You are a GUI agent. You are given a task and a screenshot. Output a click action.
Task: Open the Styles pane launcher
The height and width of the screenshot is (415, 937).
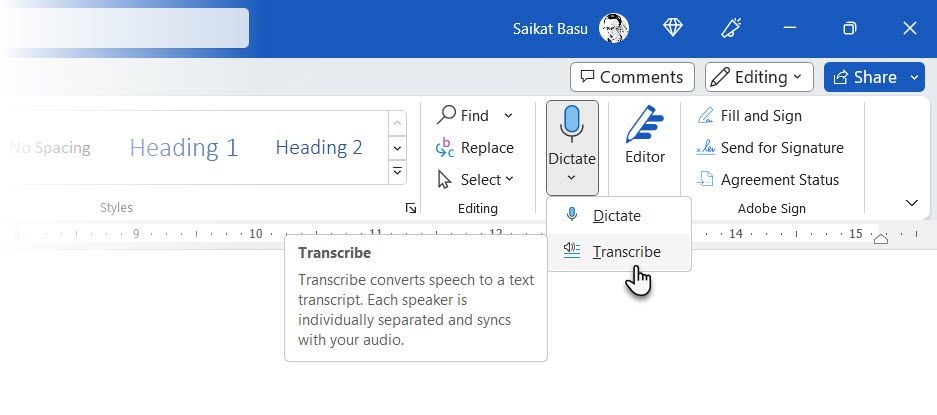pos(411,208)
